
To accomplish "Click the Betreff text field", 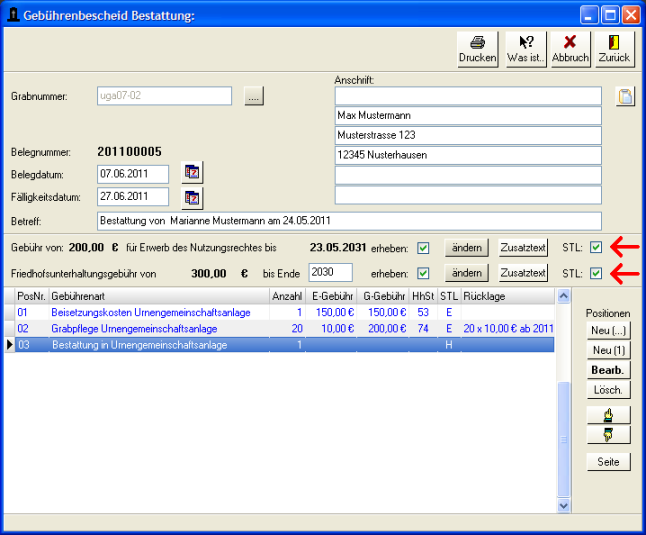I will point(349,221).
